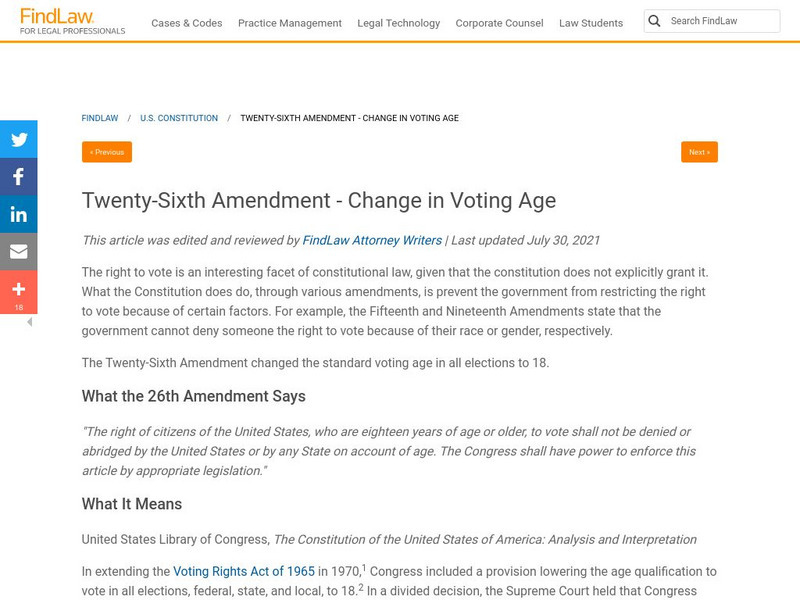Open more sharing options plus icon
Viewport: 800px width, 600px height.
pos(18,289)
